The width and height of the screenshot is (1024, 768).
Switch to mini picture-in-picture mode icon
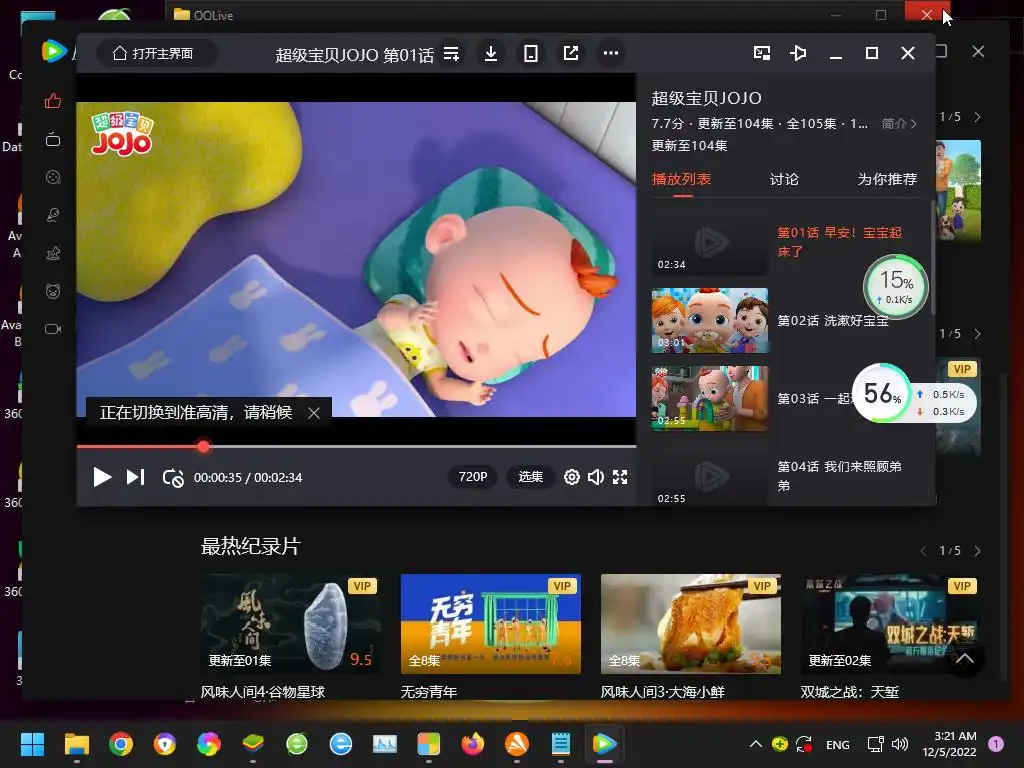point(761,53)
